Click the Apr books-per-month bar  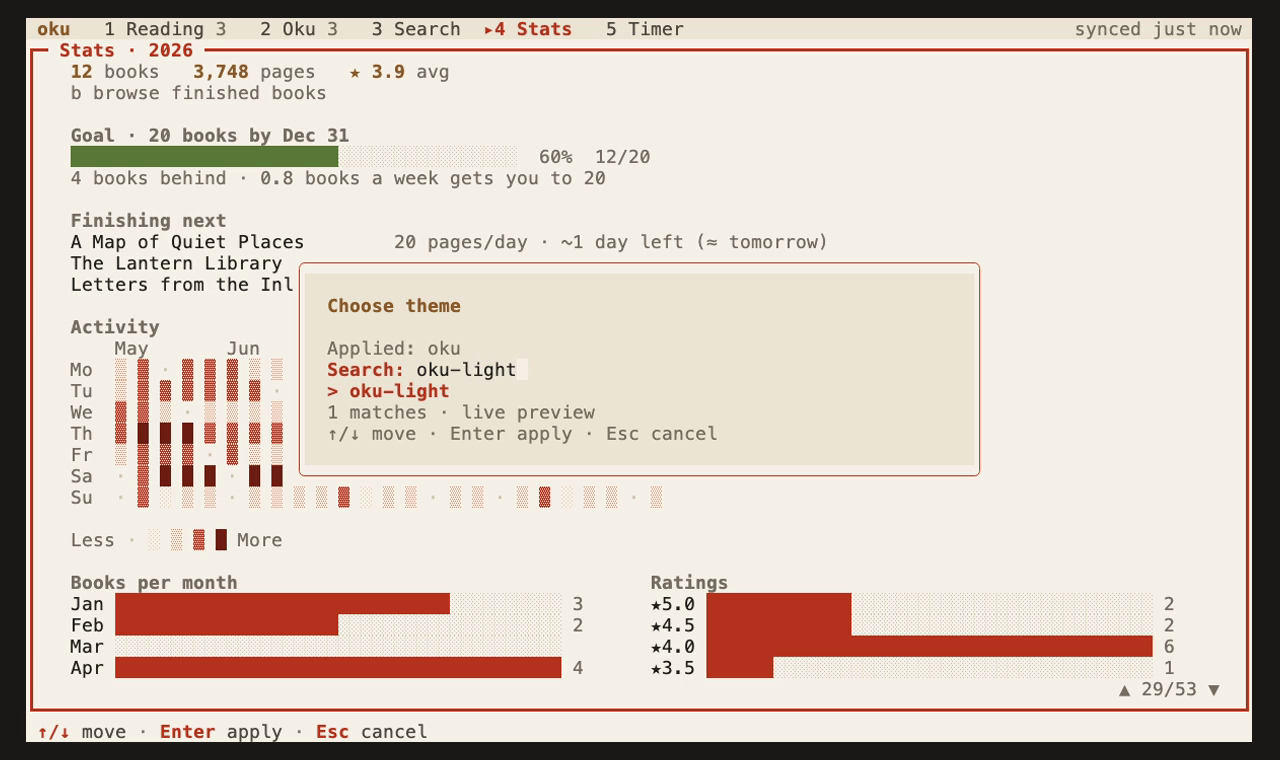click(338, 668)
